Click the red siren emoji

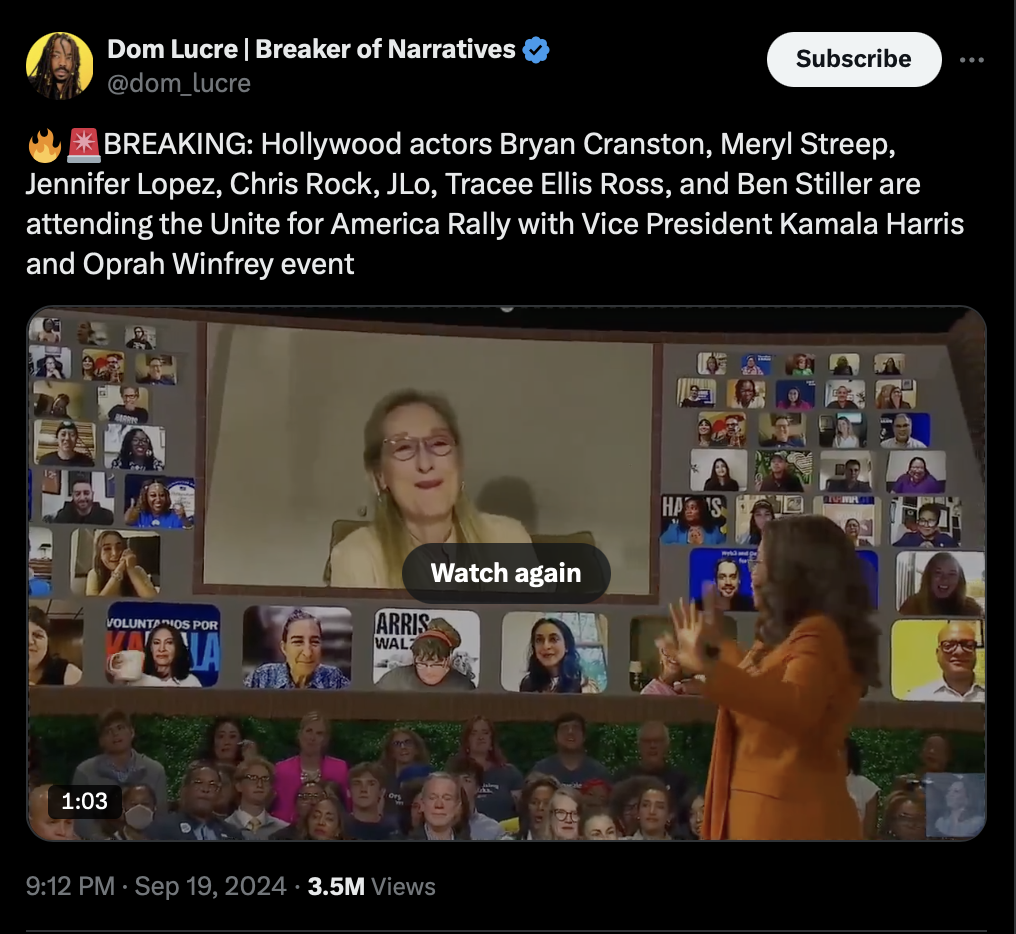pos(84,145)
